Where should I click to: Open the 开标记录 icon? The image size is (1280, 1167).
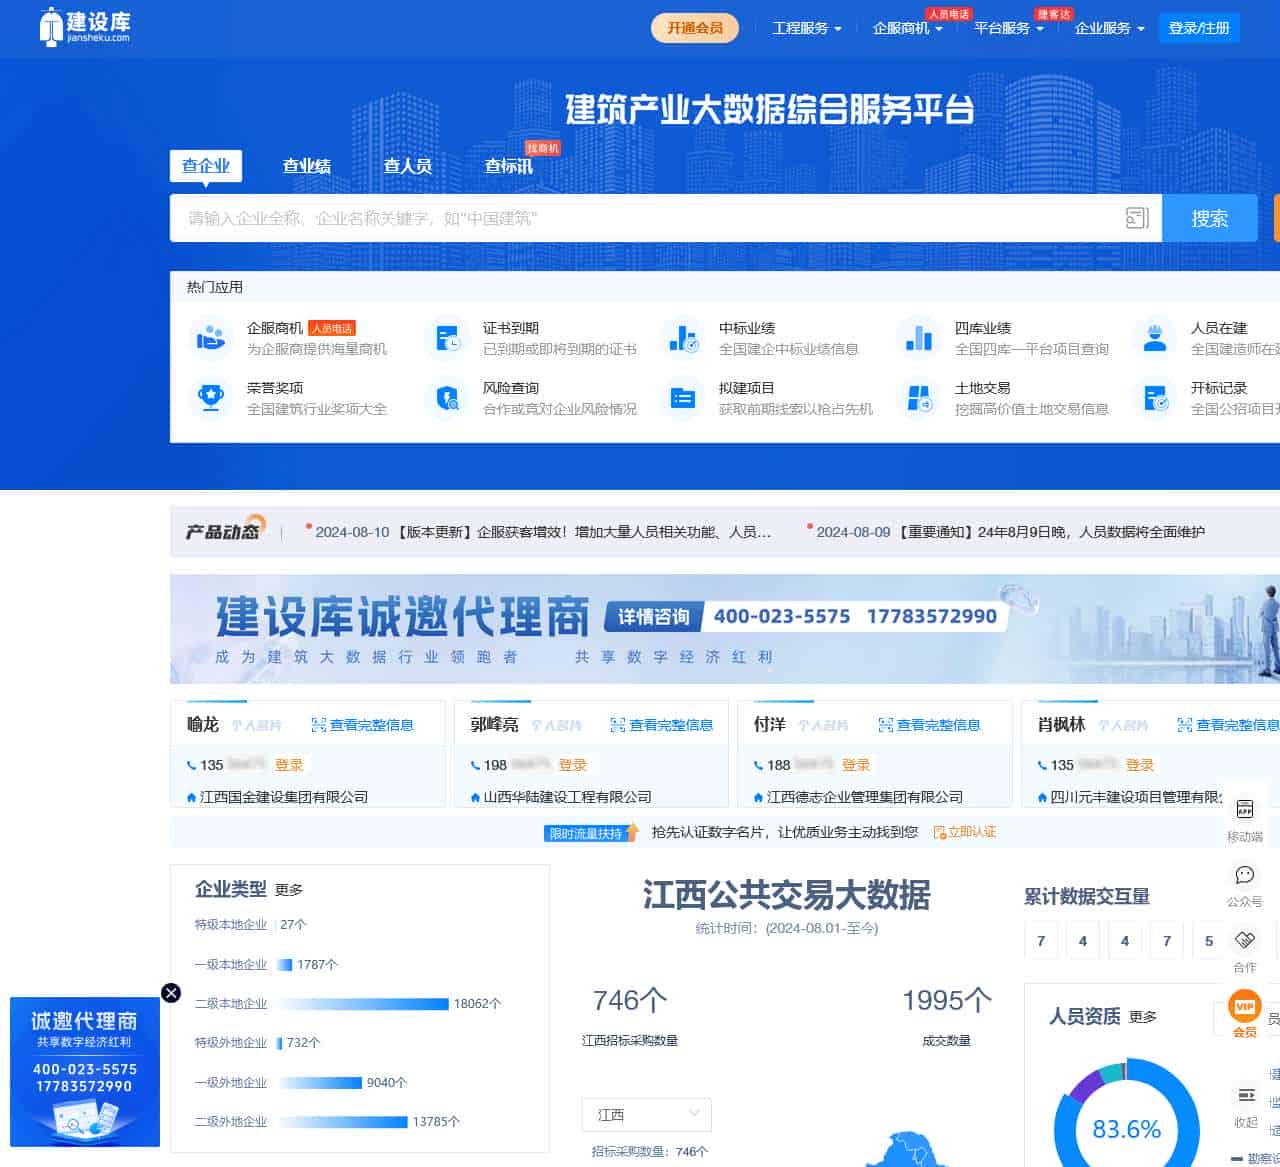[x=1155, y=398]
